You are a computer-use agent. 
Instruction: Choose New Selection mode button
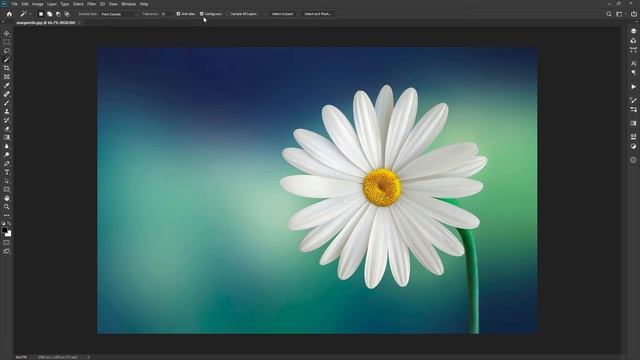41,14
